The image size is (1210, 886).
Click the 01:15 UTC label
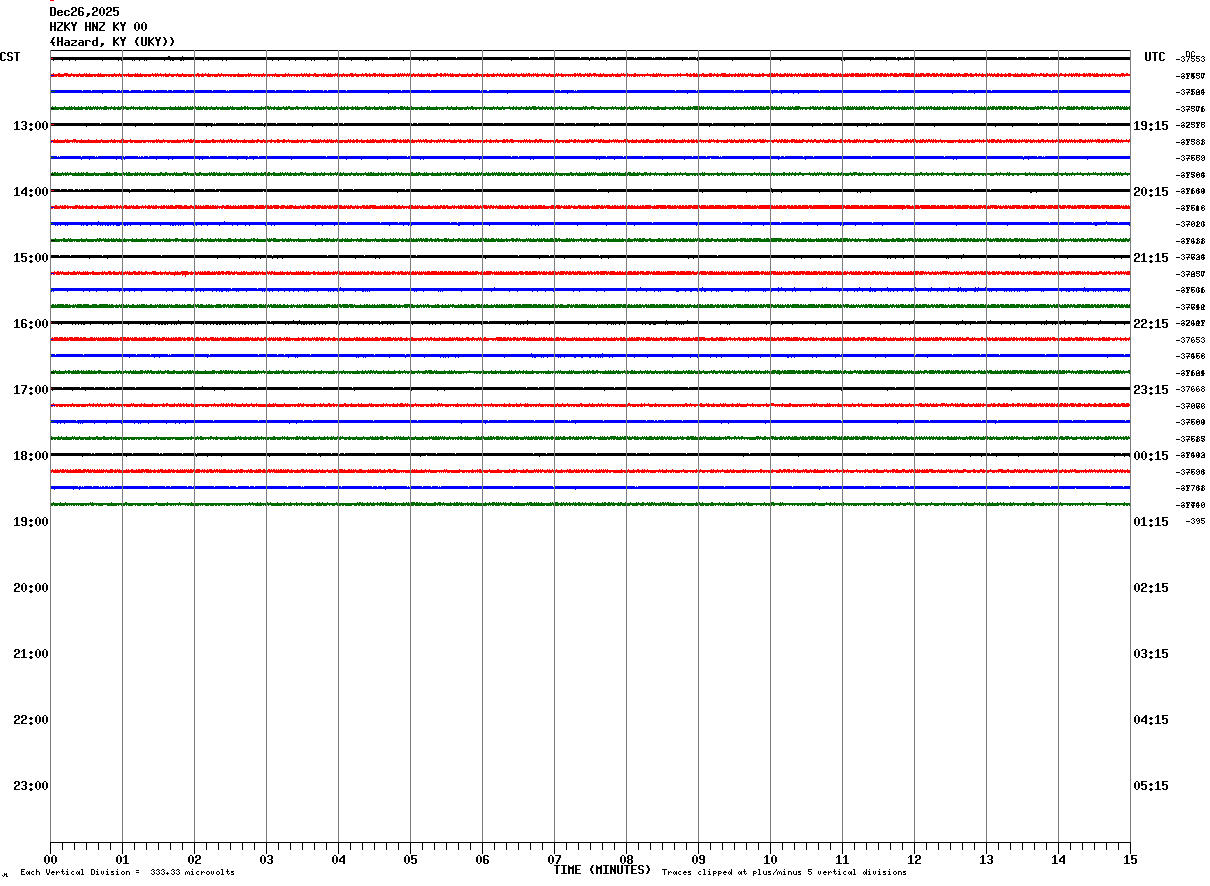point(1151,522)
